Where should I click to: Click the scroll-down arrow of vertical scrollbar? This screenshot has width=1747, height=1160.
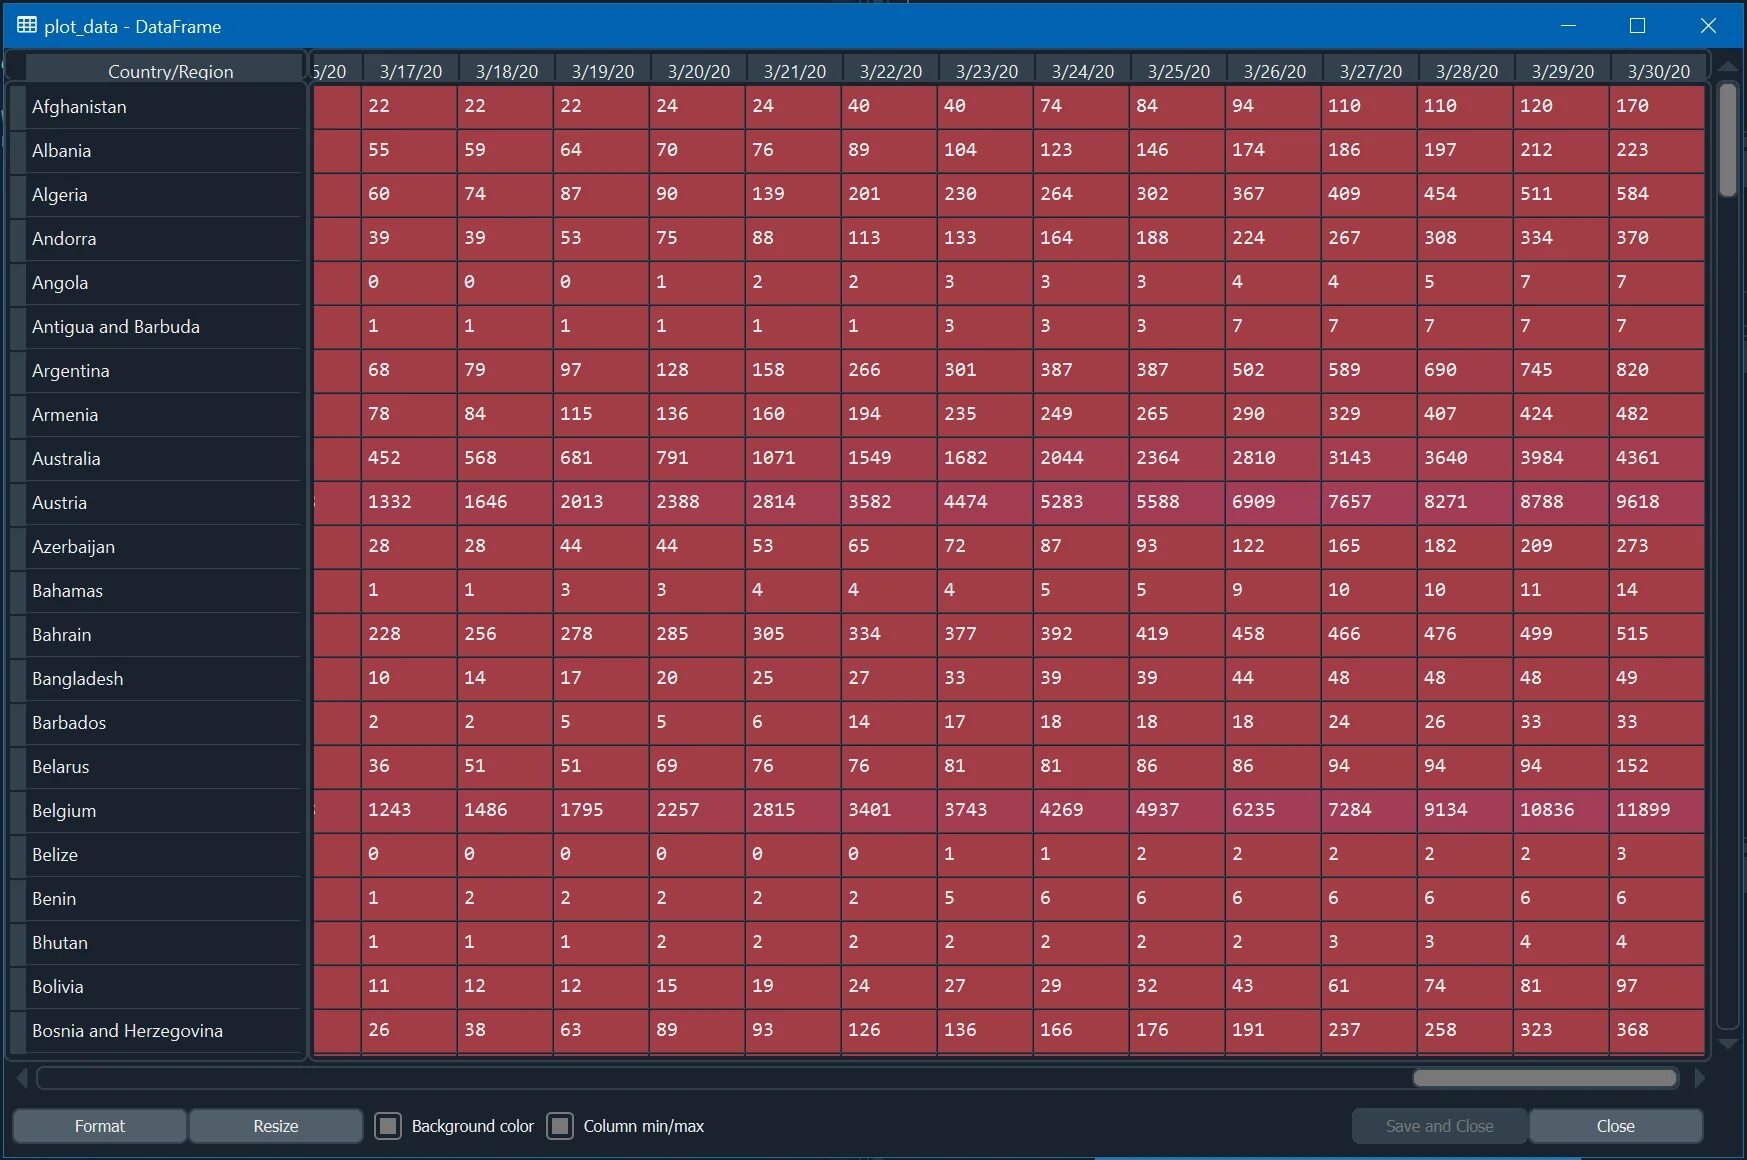point(1727,1043)
